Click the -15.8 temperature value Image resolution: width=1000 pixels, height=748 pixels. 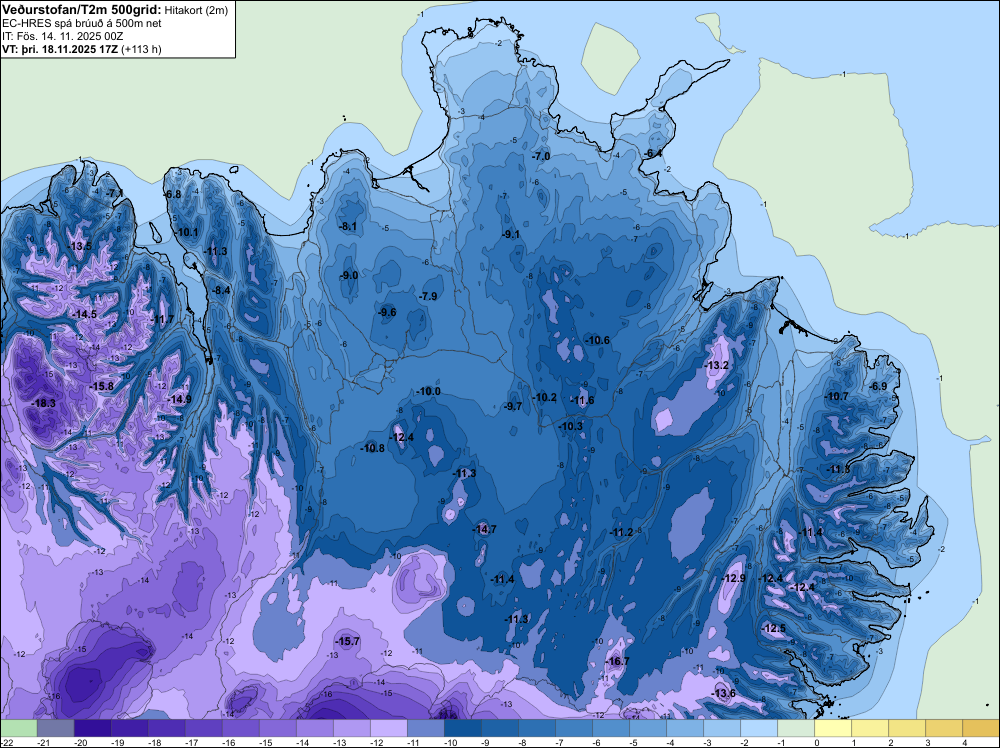[101, 386]
